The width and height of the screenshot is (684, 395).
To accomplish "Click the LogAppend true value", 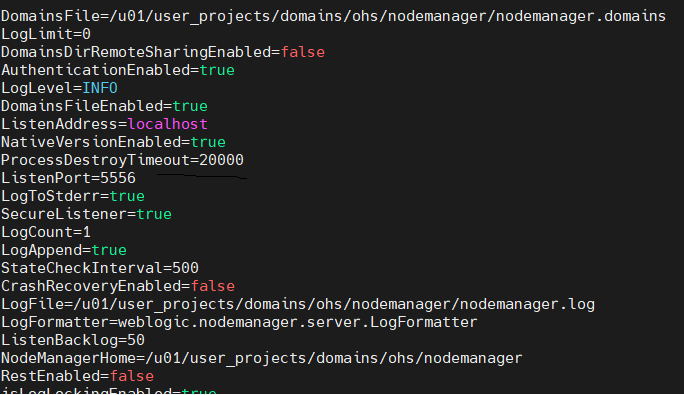I will coord(109,250).
